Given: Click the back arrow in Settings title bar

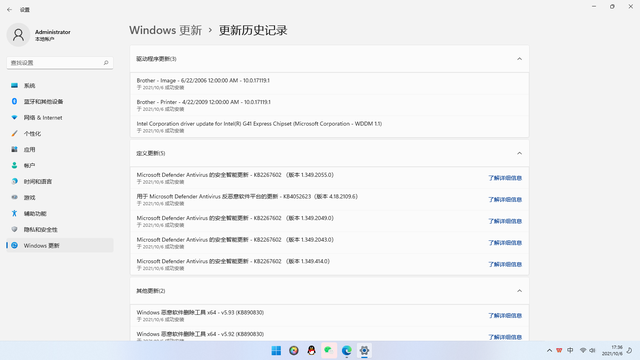Looking at the screenshot, I should pyautogui.click(x=9, y=9).
